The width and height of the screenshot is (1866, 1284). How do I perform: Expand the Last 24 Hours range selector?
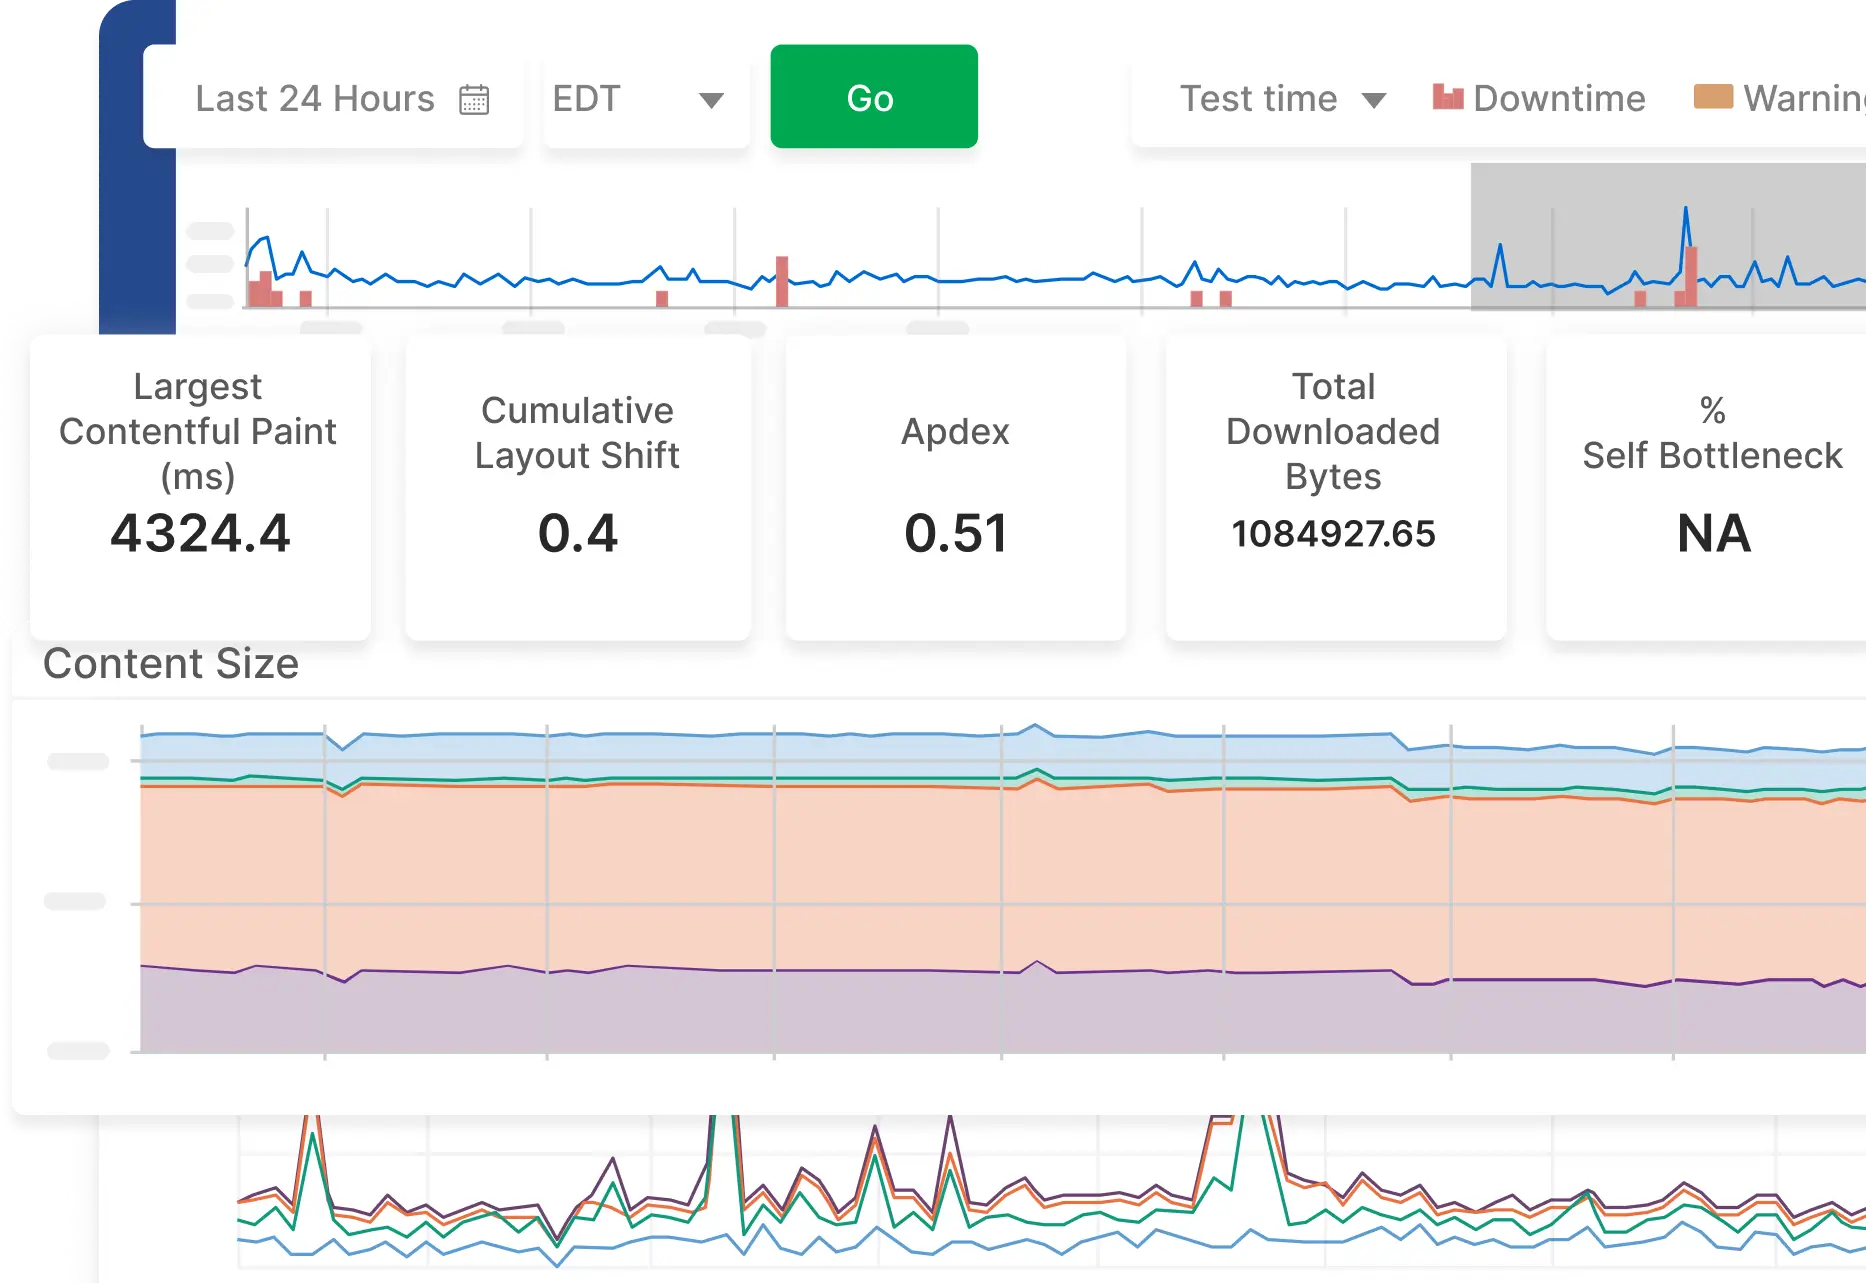click(x=335, y=97)
